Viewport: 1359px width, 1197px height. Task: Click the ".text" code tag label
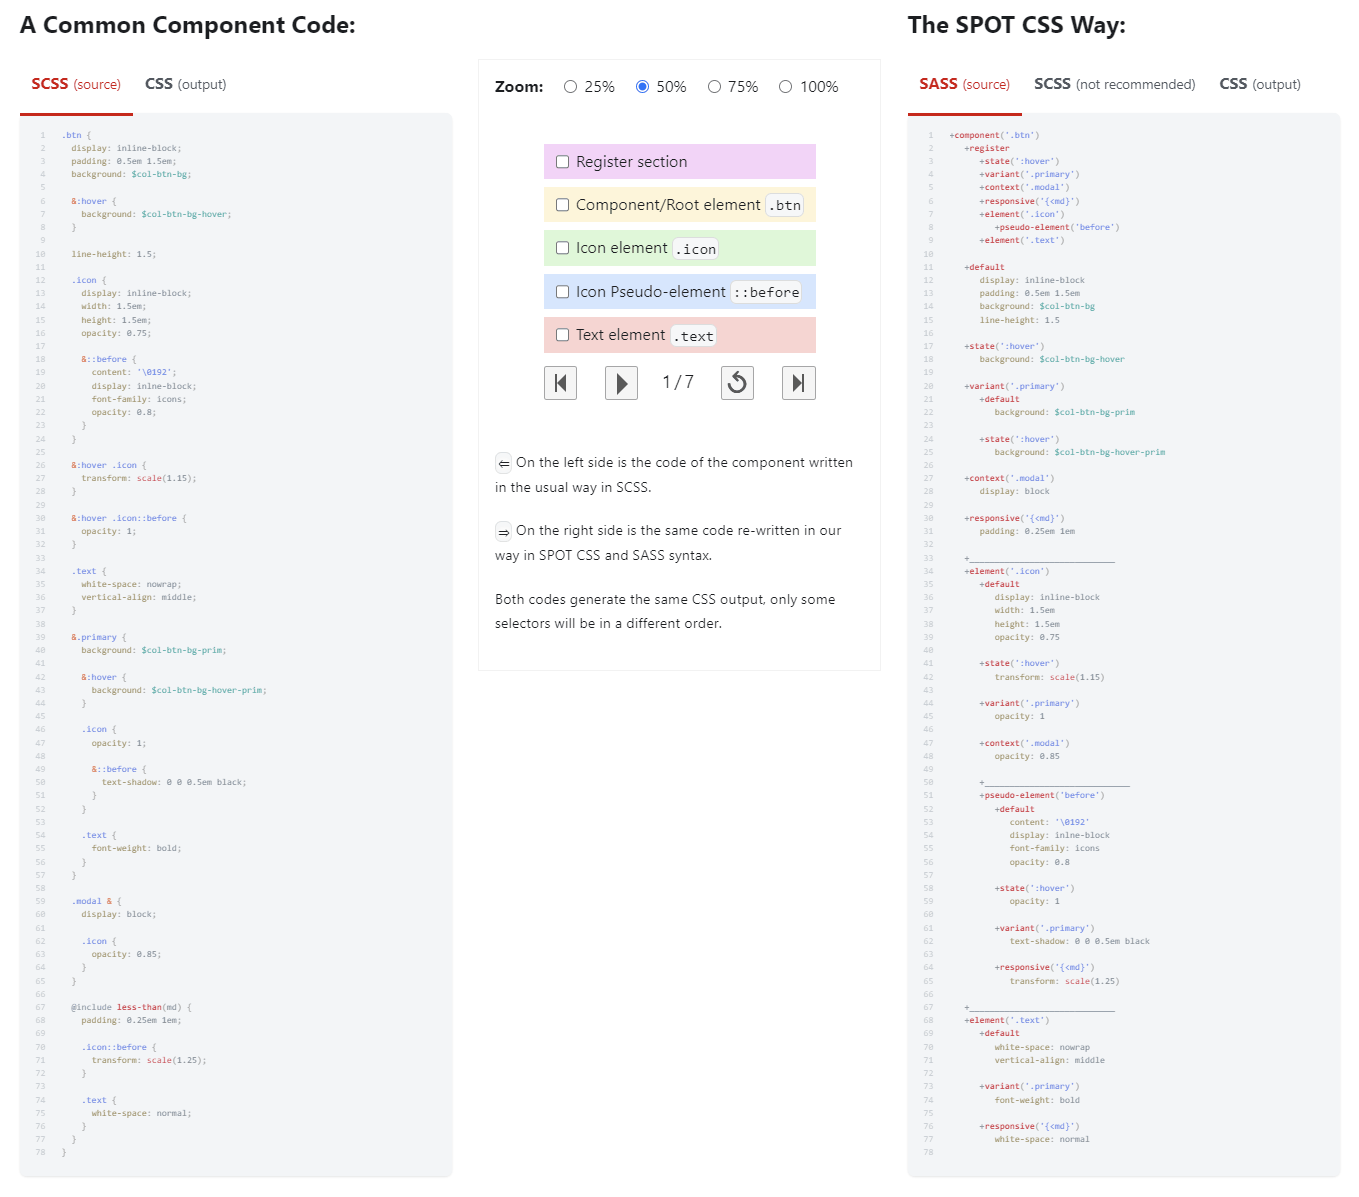(x=693, y=336)
